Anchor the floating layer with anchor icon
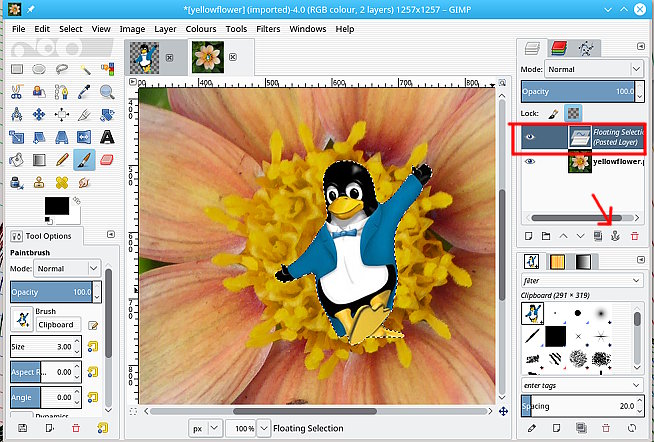654x442 pixels. [x=615, y=236]
